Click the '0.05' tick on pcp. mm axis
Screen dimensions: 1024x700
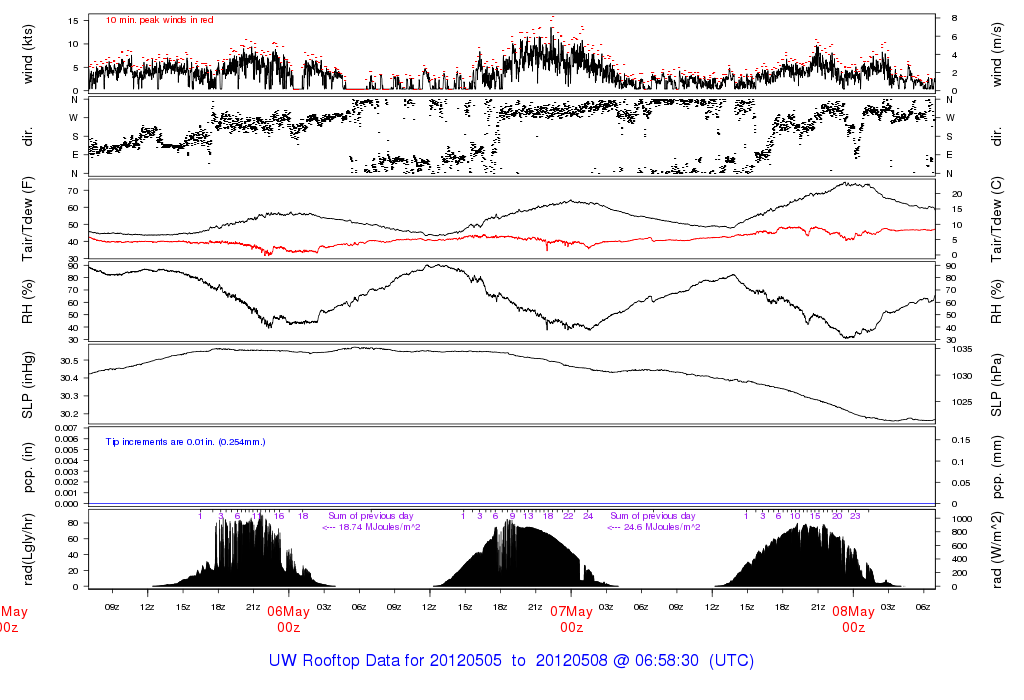[961, 483]
